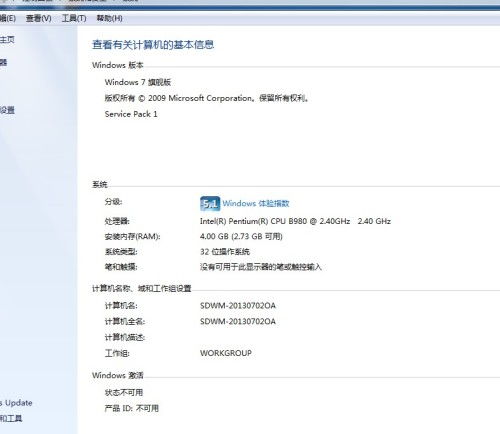Open the Windows 体验指数 link
The image size is (500, 434).
[256, 203]
